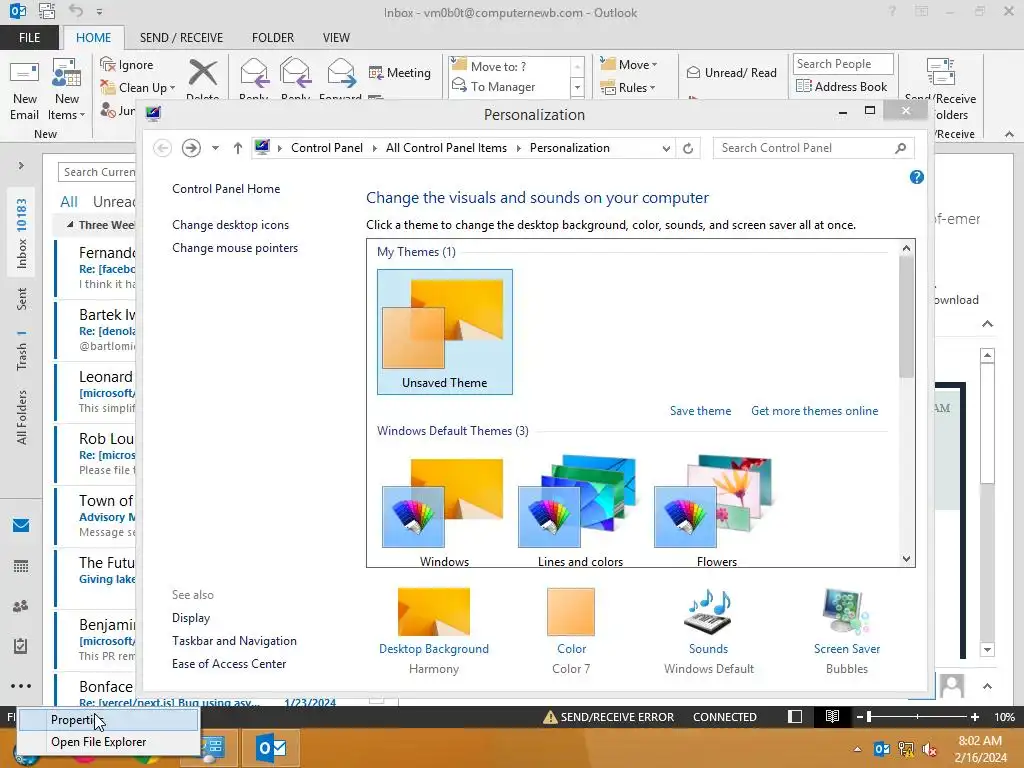Open Screen Saver settings
This screenshot has height=768, width=1024.
pos(846,630)
